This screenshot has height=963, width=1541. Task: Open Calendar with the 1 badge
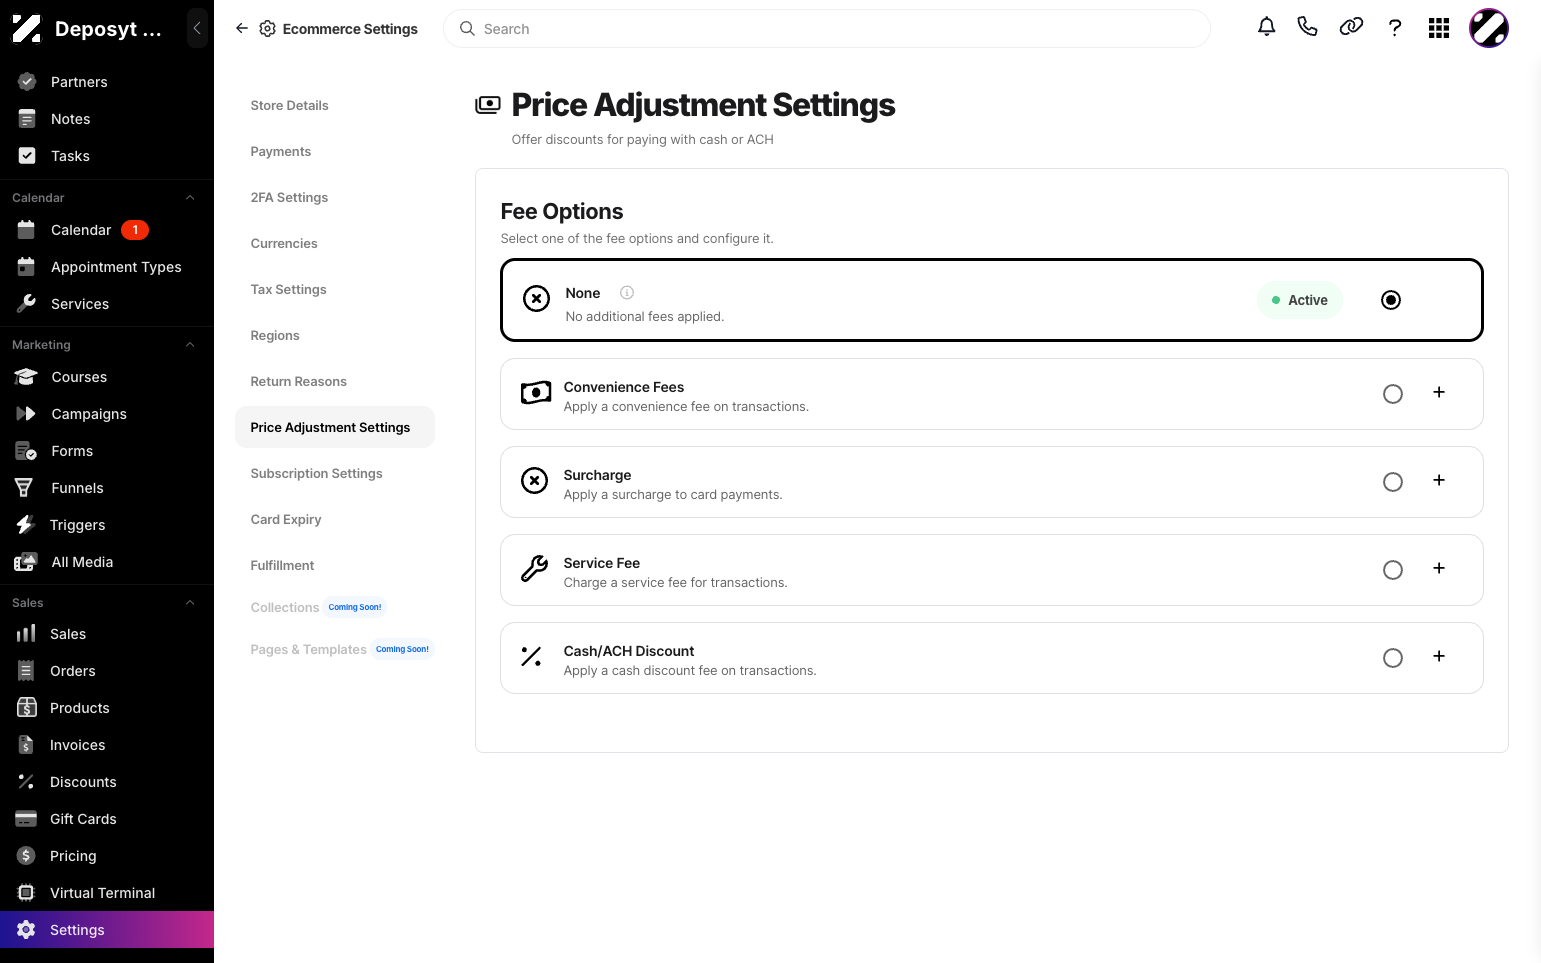click(x=107, y=230)
